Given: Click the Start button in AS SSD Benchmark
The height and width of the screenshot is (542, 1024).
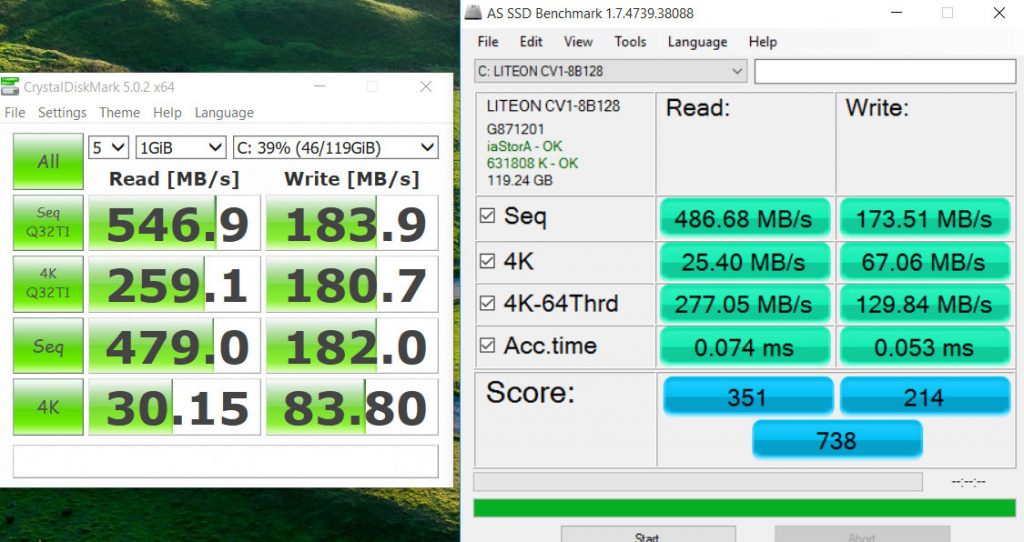Looking at the screenshot, I should tap(648, 534).
